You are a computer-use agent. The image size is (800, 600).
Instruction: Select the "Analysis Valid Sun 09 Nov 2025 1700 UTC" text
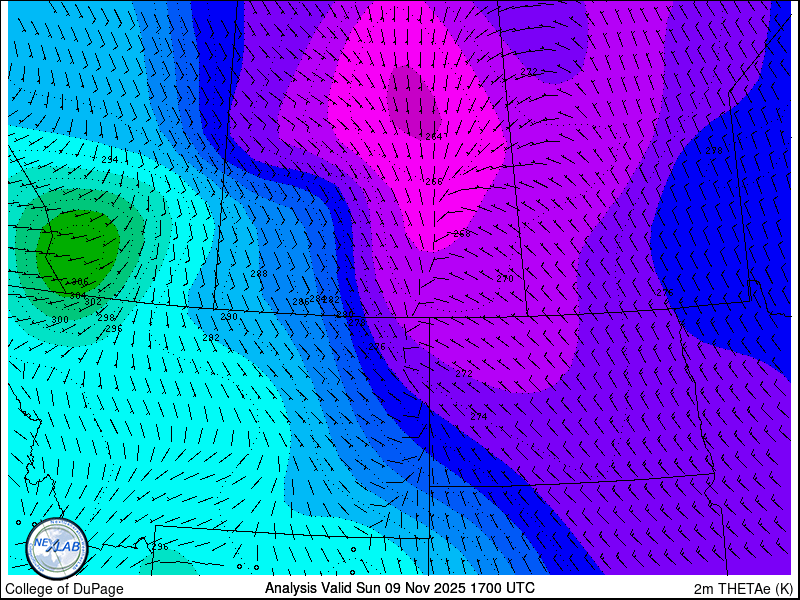(399, 588)
